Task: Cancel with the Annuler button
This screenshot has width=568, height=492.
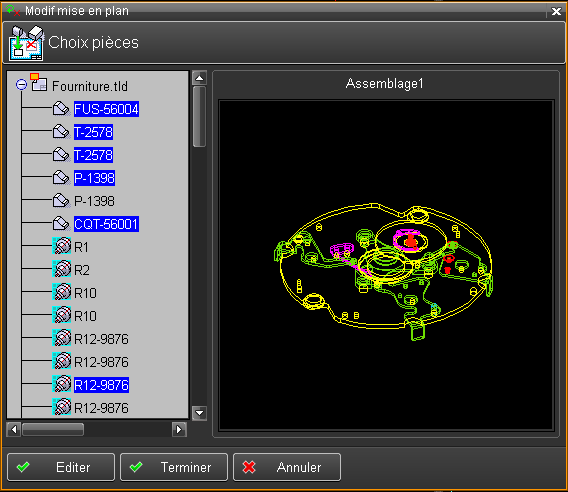Action: click(287, 467)
